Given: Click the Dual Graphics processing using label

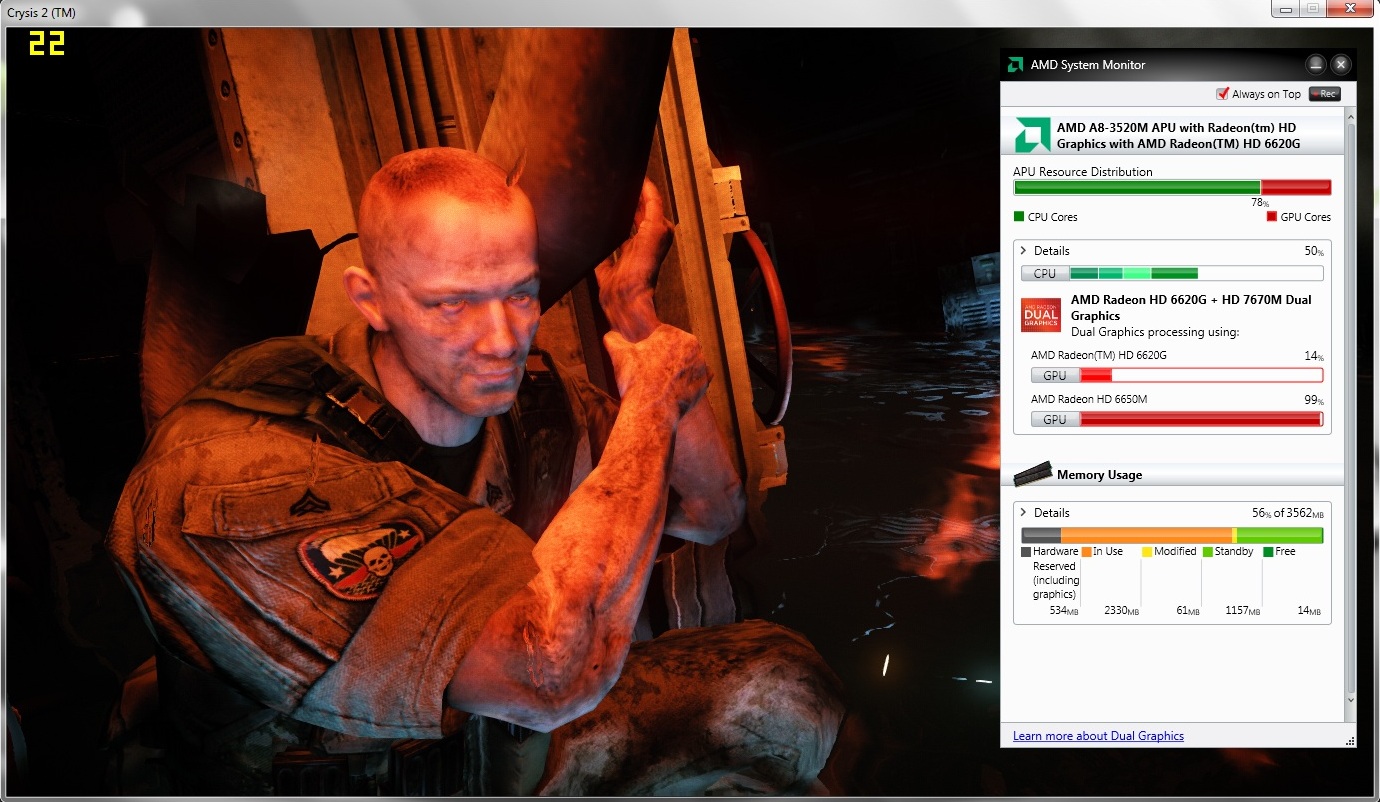Looking at the screenshot, I should coord(1155,332).
